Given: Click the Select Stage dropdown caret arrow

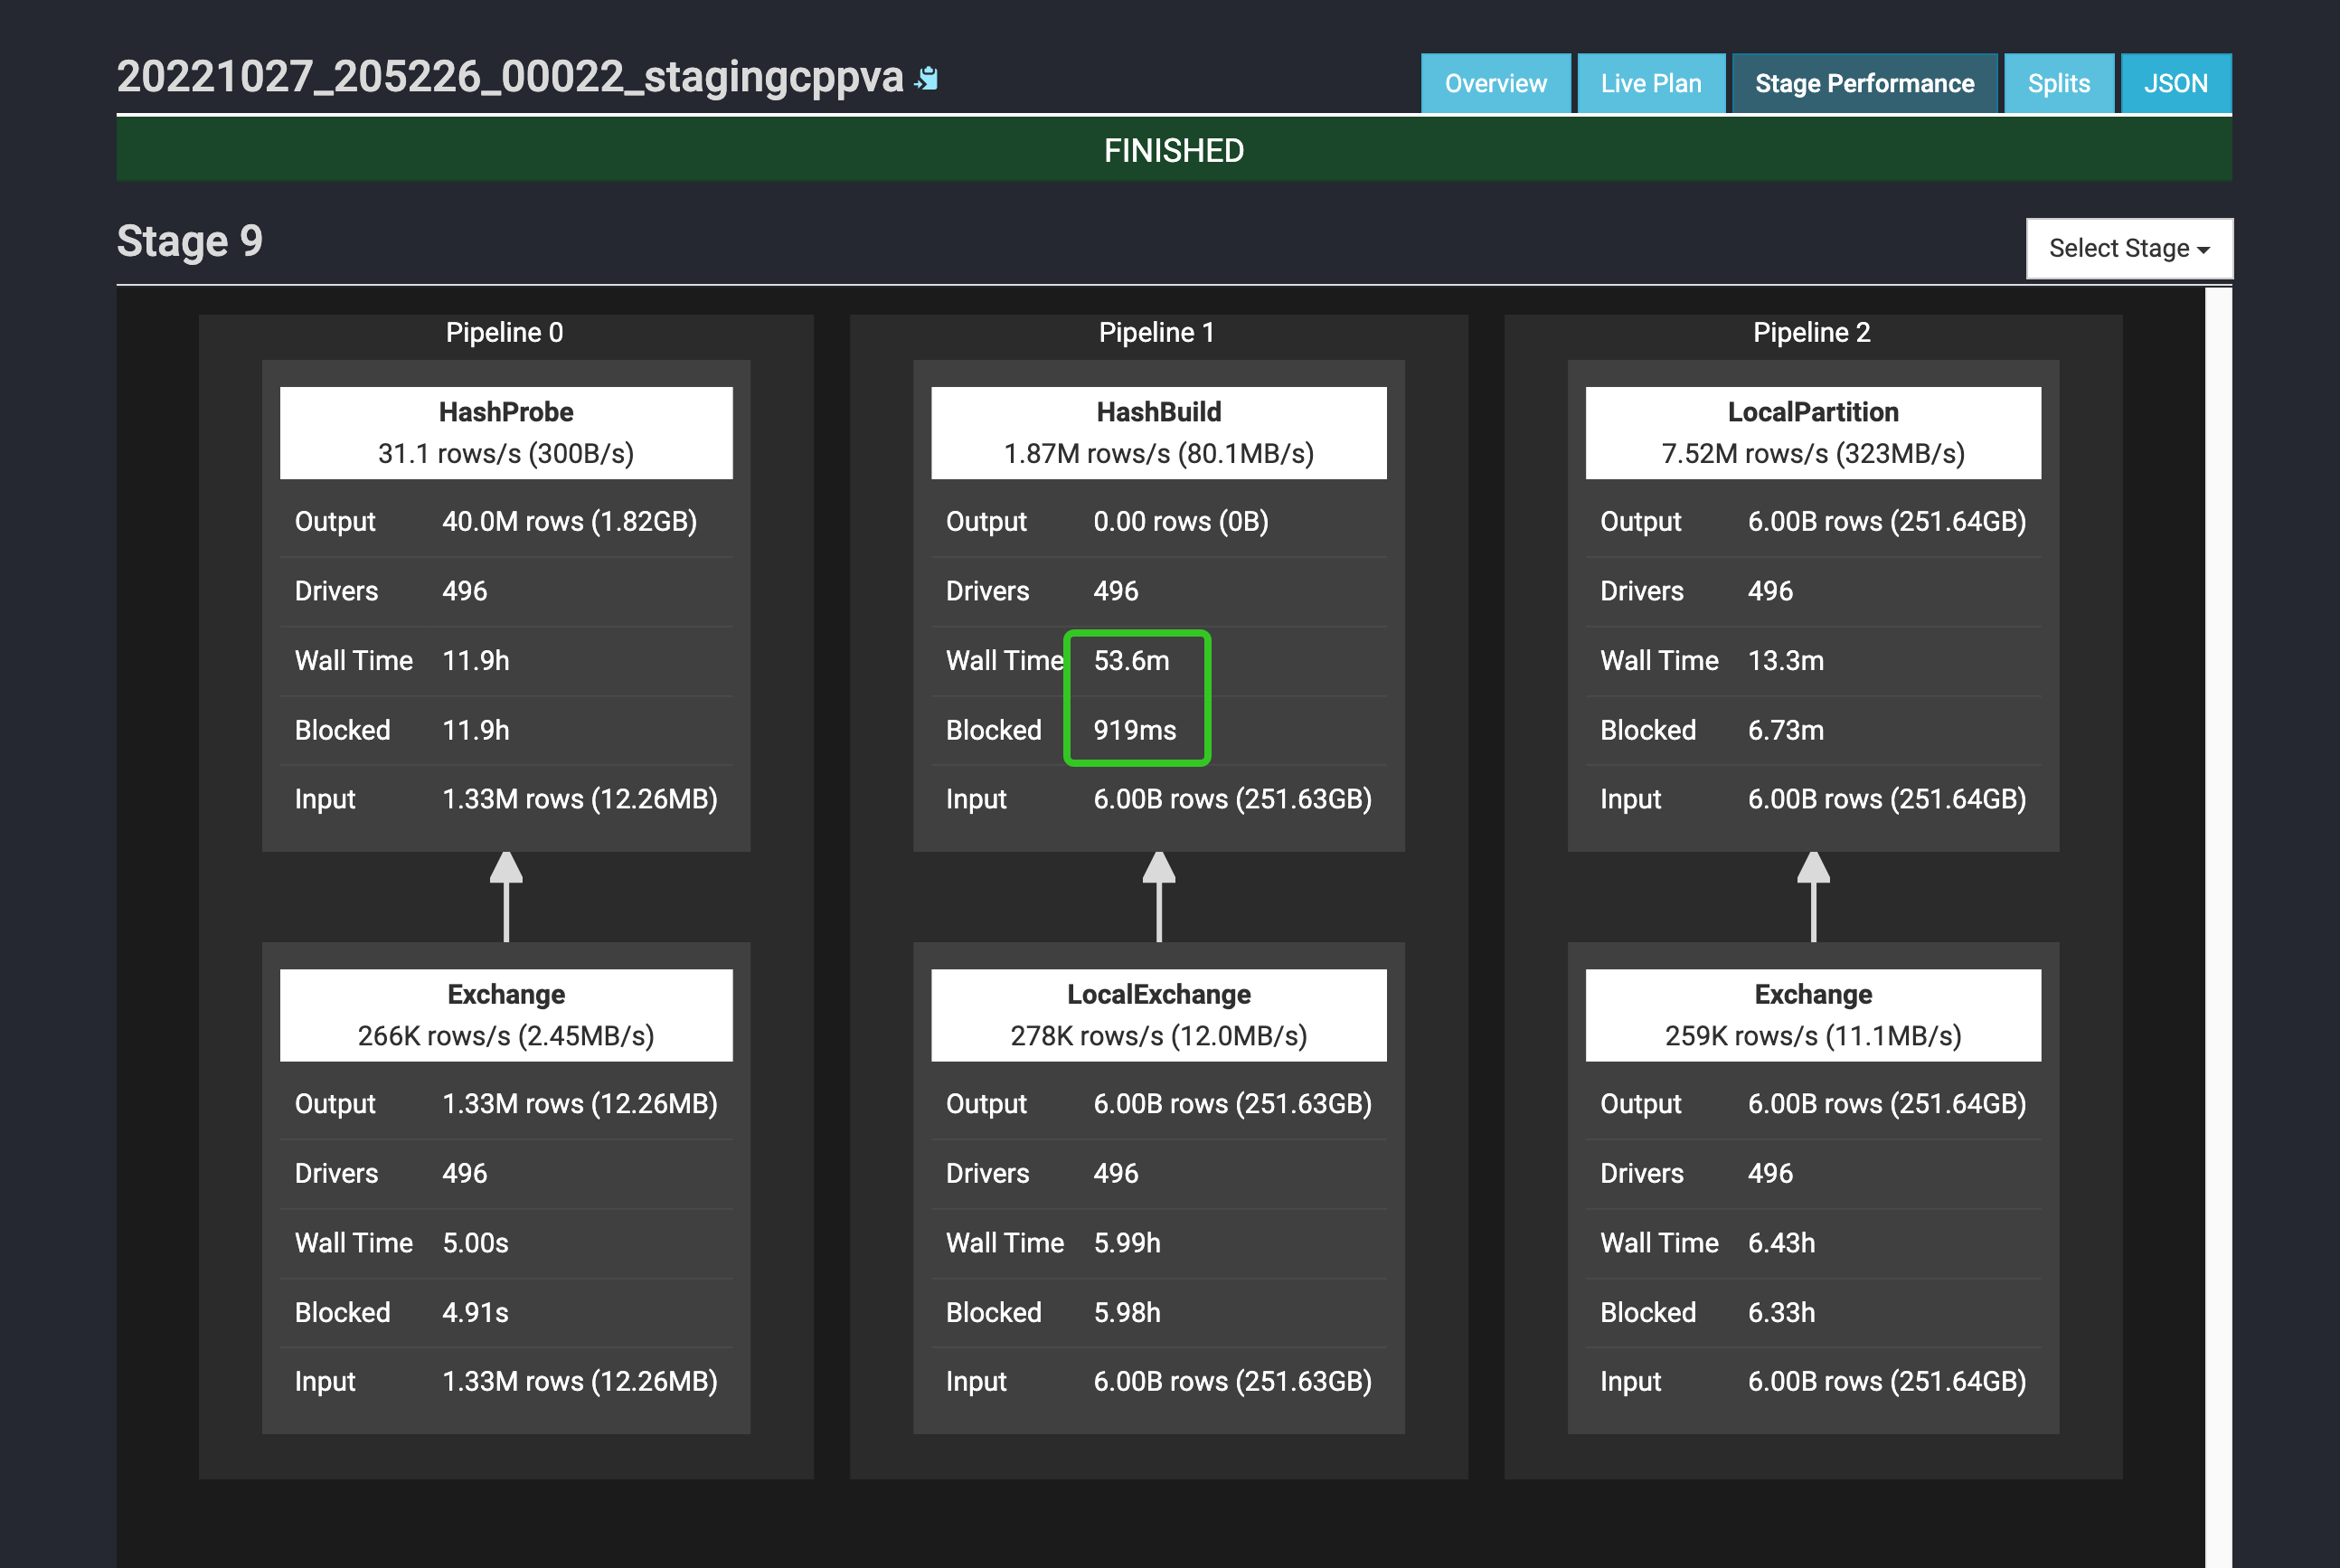Looking at the screenshot, I should [2207, 250].
